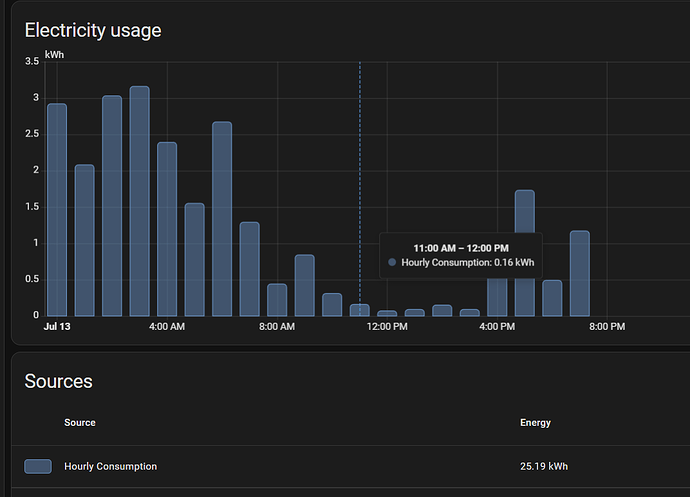This screenshot has height=497, width=690.
Task: Click the 8:00 PM axis label
Action: pos(607,327)
